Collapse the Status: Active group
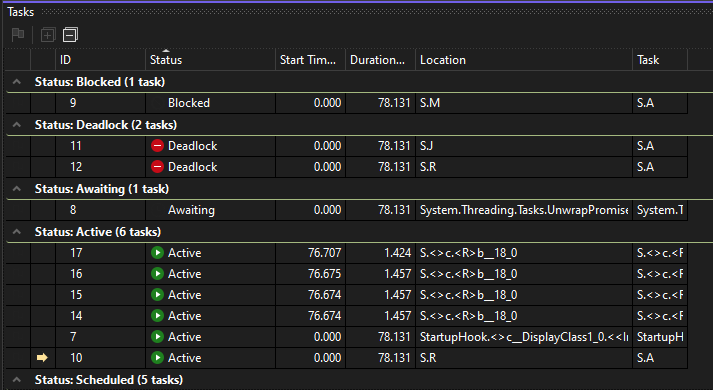This screenshot has height=390, width=713. pos(17,232)
